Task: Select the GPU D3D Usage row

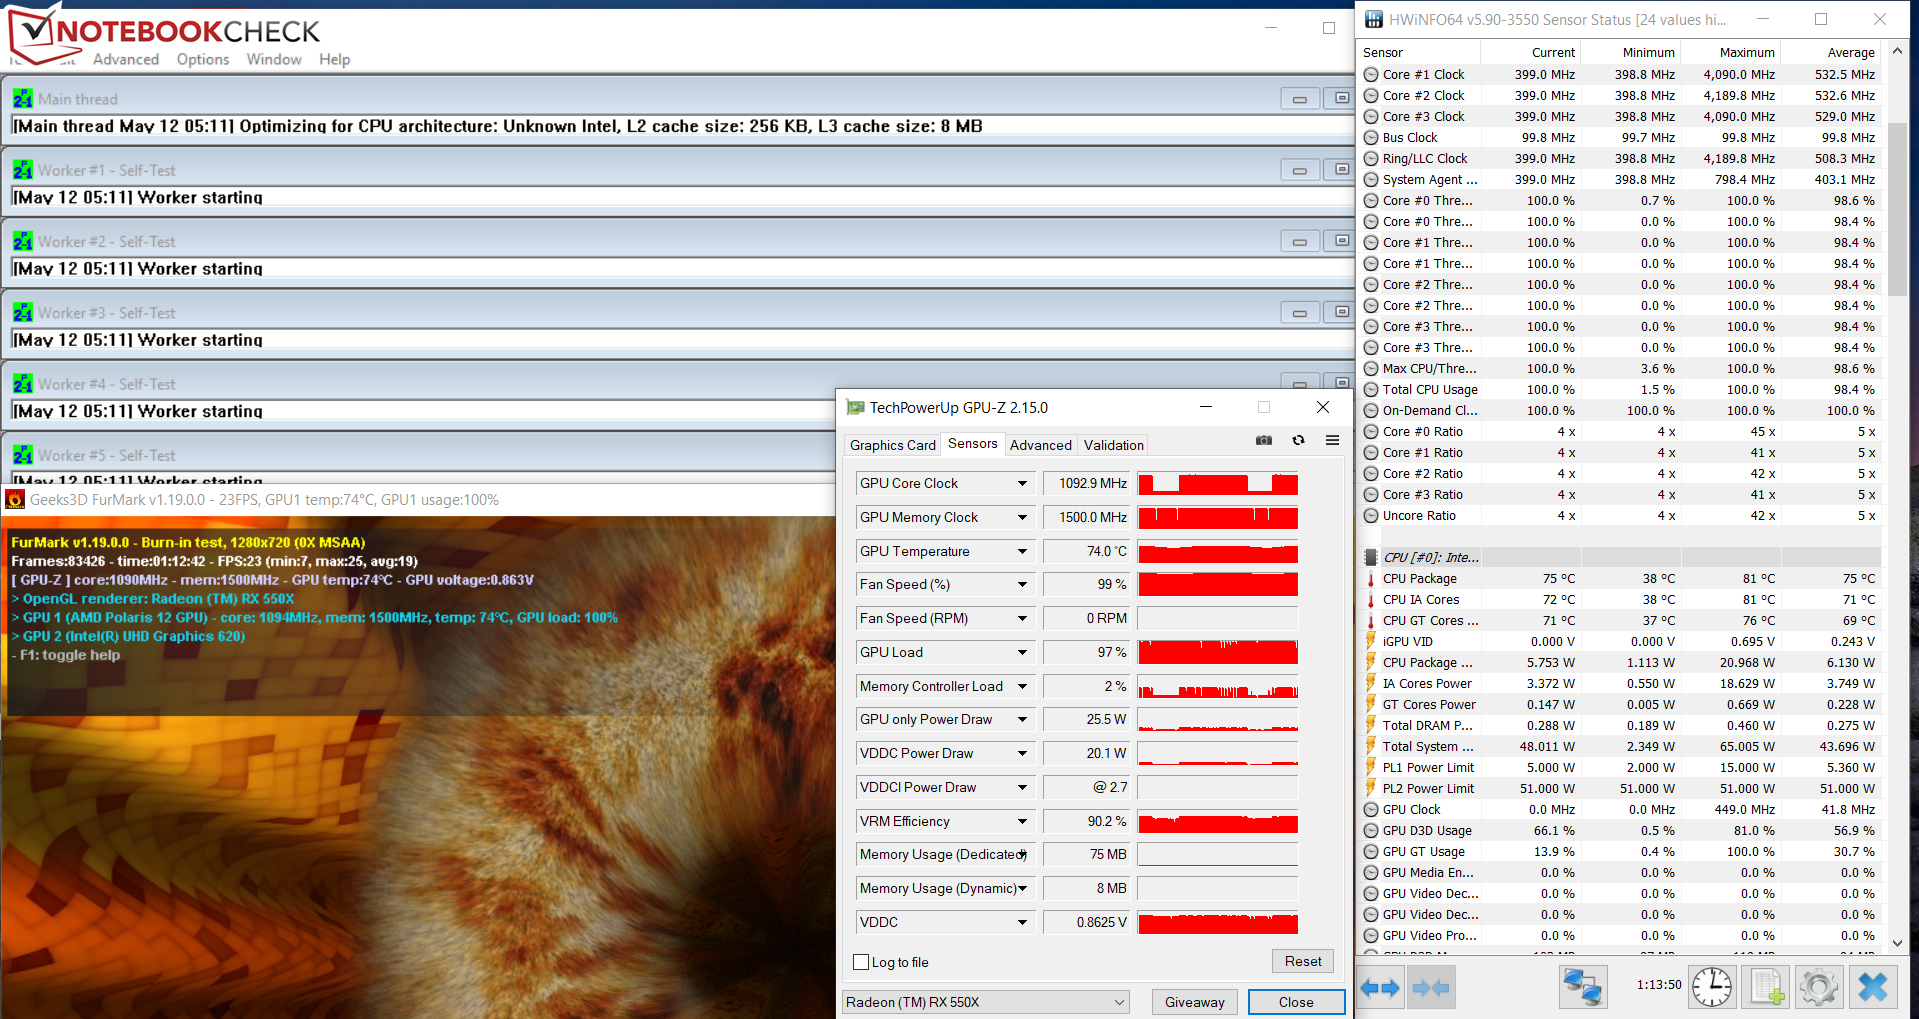Action: [1620, 831]
